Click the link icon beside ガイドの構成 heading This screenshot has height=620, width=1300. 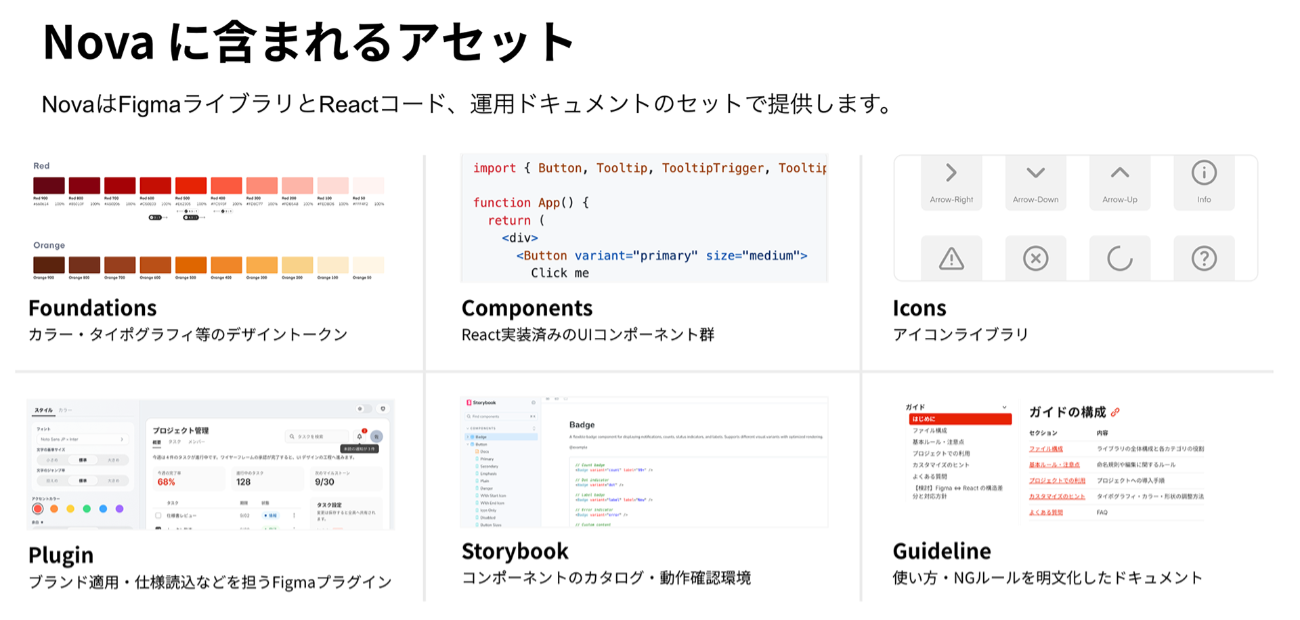(1115, 412)
